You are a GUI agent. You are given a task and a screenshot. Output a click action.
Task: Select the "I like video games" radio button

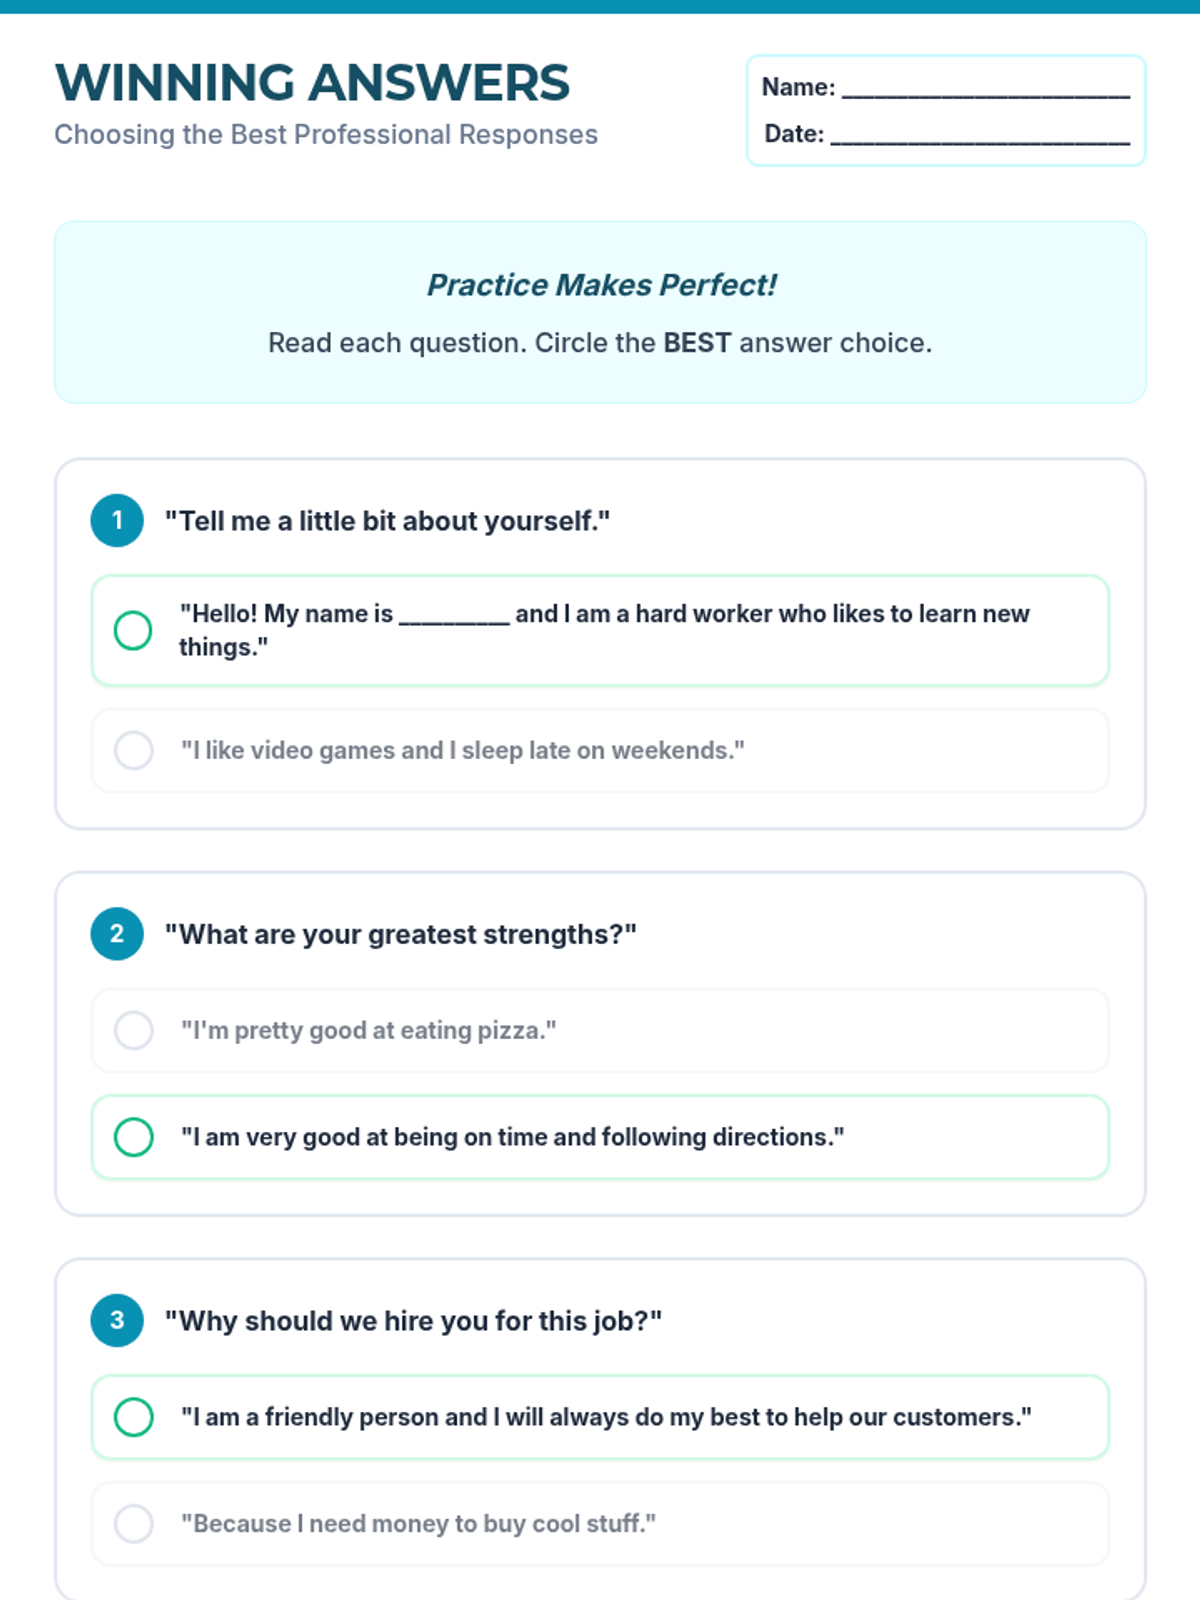(133, 750)
